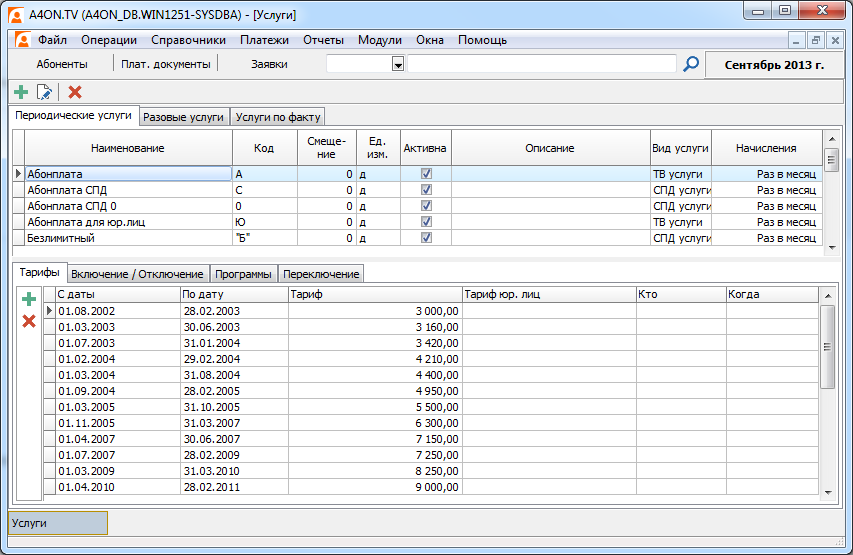853x555 pixels.
Task: Click the search text input field
Action: (541, 64)
